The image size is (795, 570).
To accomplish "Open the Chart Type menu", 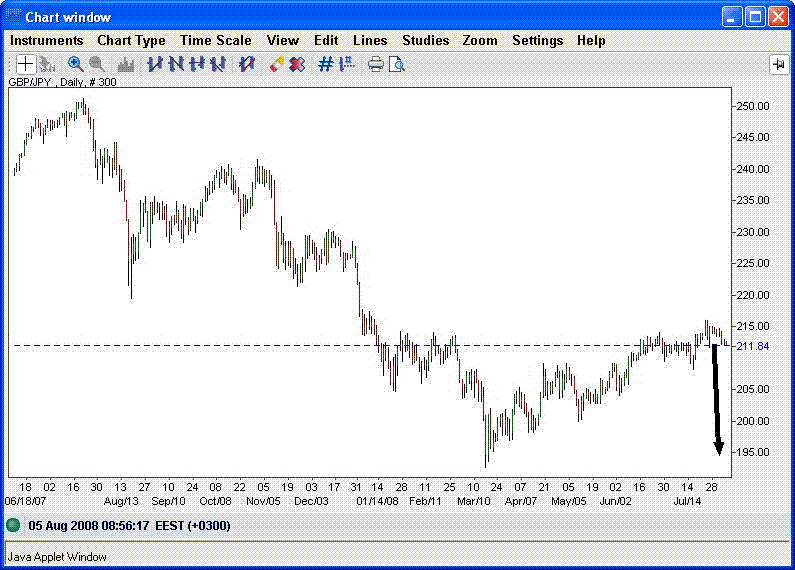I will pos(131,40).
